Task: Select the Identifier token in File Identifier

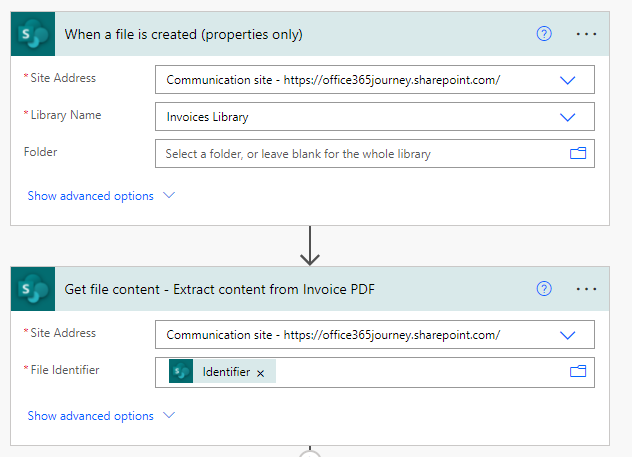Action: 222,371
